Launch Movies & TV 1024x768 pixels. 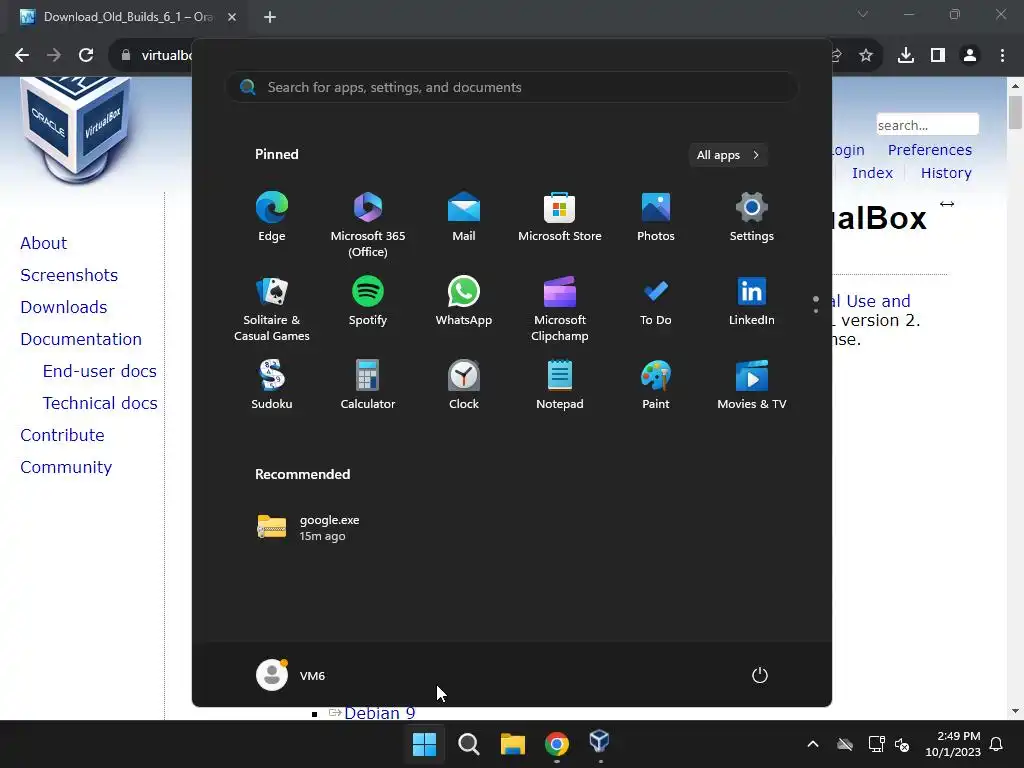[752, 385]
